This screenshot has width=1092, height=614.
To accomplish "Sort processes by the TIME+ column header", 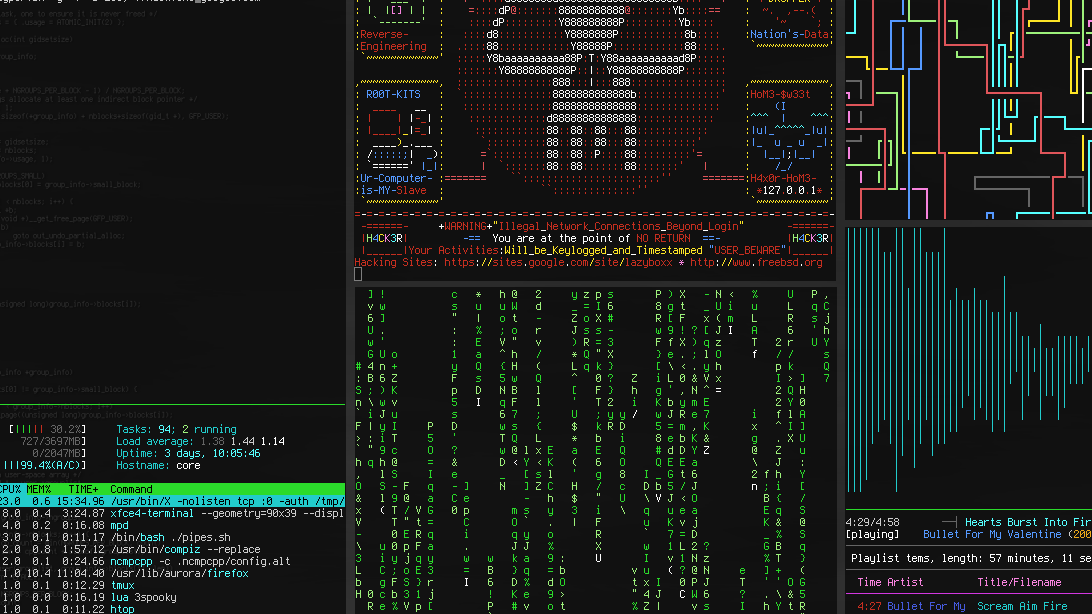I will coord(82,489).
